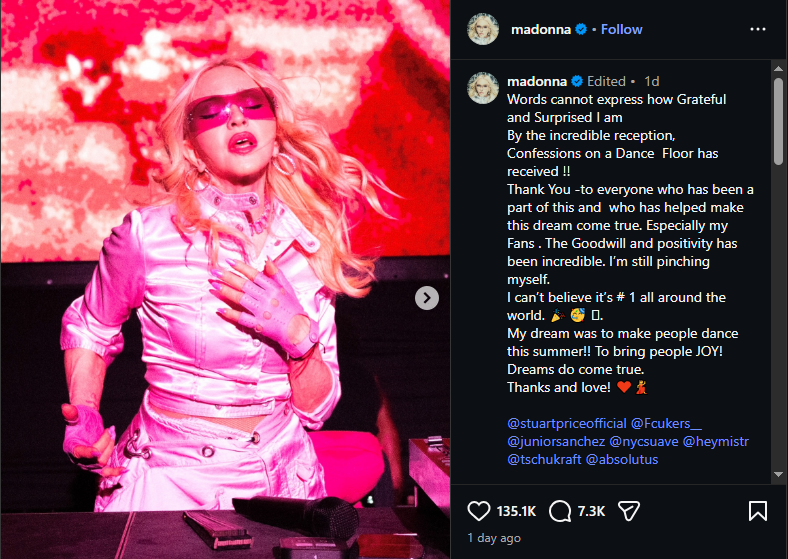
Task: Open the three-dot more options menu
Action: coord(758,29)
